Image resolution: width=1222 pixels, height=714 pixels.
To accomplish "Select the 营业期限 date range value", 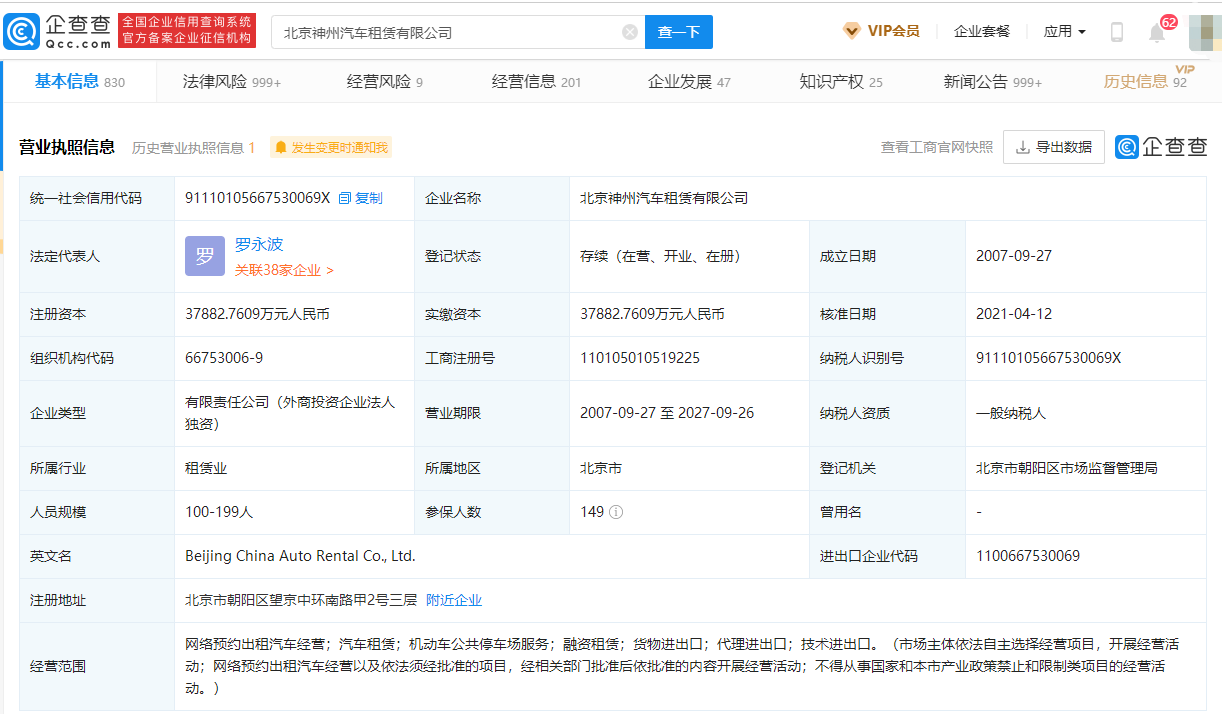I will (667, 413).
